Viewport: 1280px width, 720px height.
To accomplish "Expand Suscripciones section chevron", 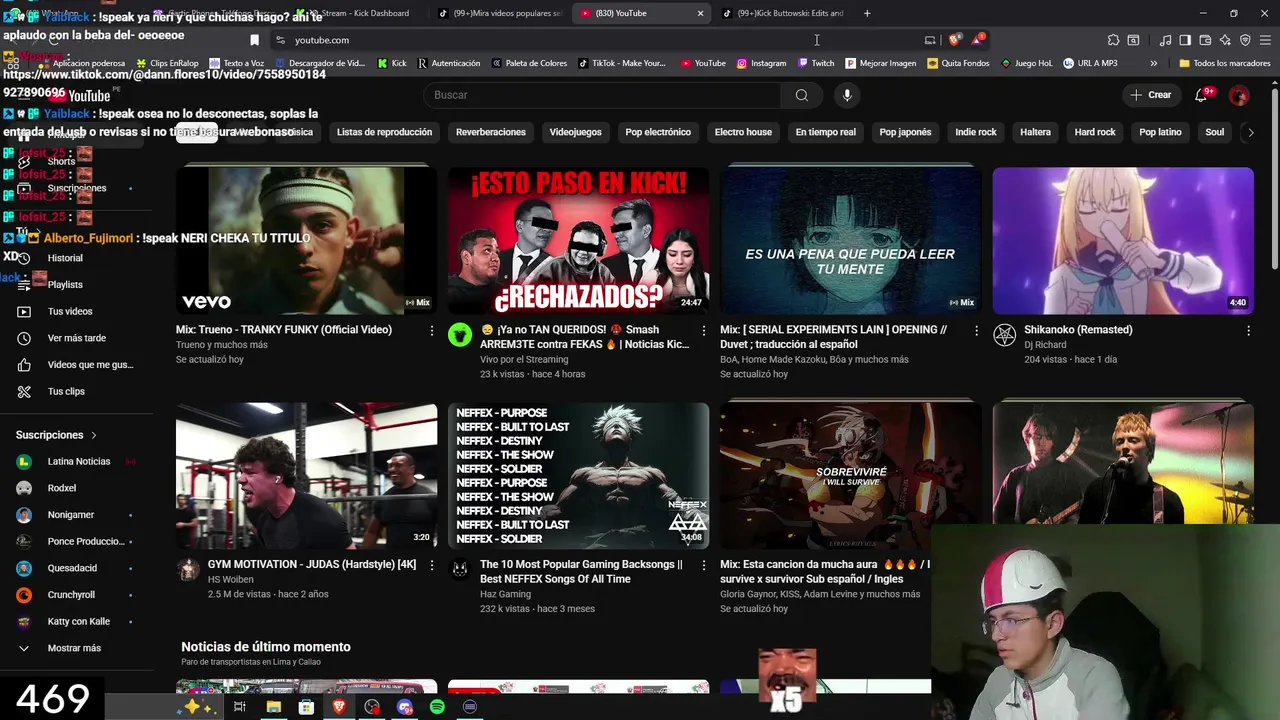I will [94, 435].
